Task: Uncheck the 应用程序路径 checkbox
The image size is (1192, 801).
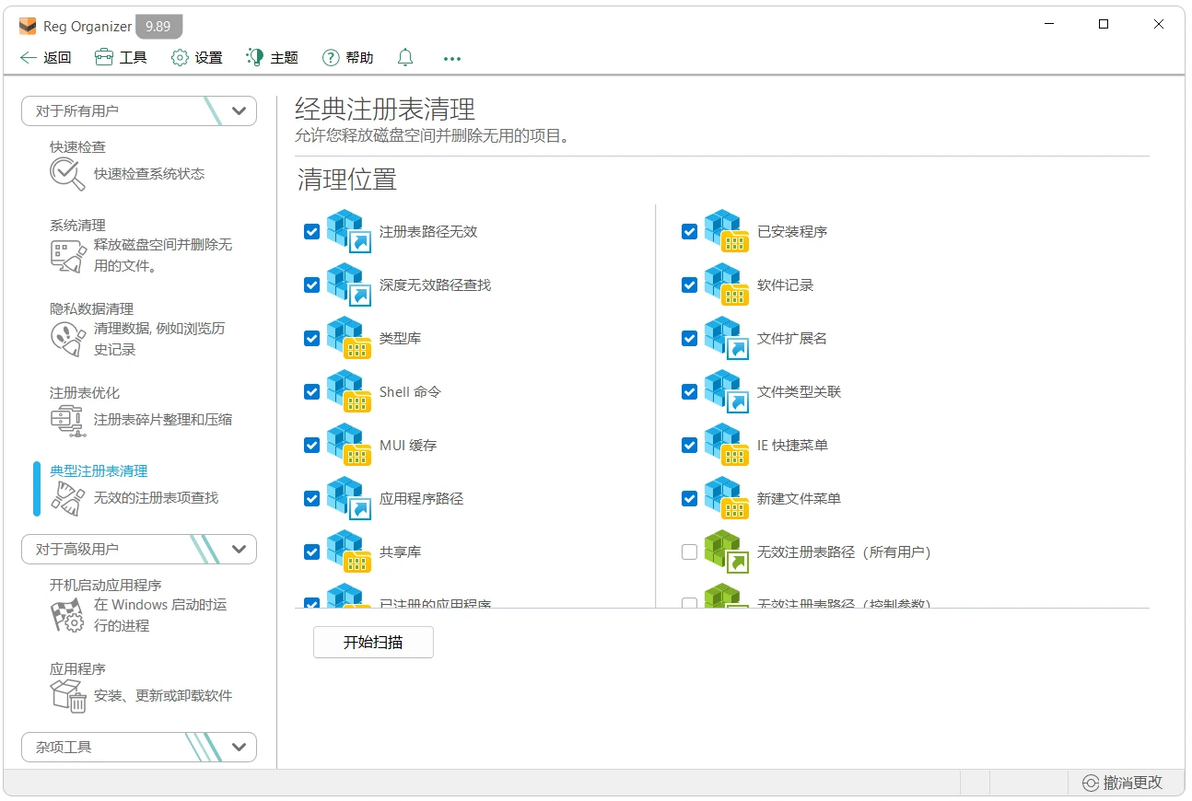Action: coord(312,499)
